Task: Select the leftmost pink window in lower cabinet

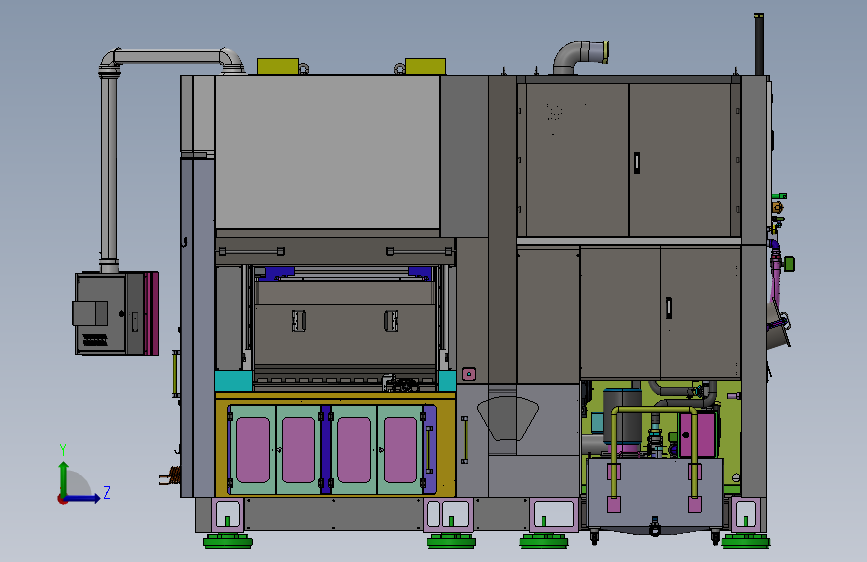Action: tap(253, 450)
